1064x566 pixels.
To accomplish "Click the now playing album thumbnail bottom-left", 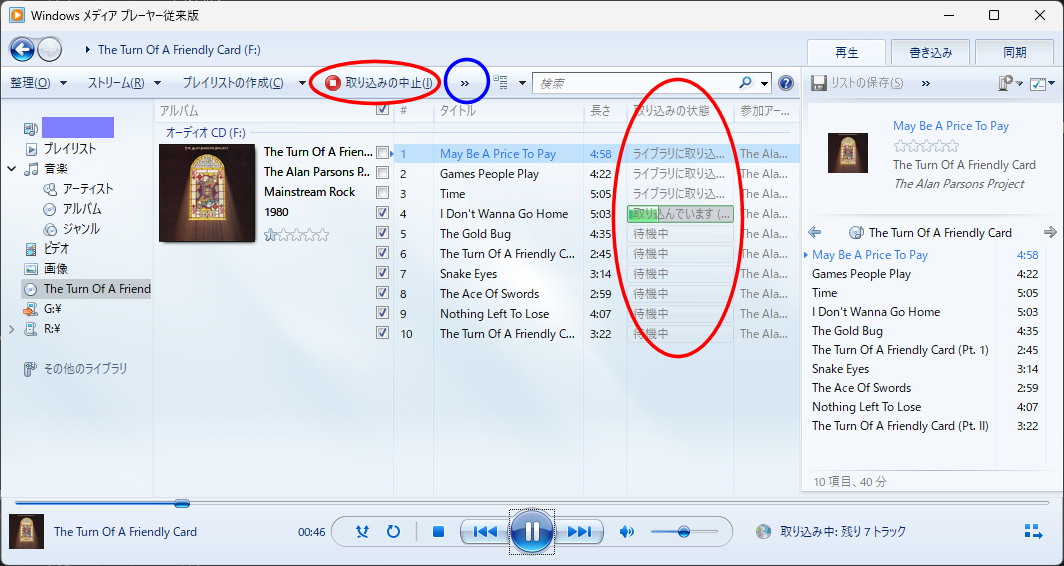I will coord(26,531).
